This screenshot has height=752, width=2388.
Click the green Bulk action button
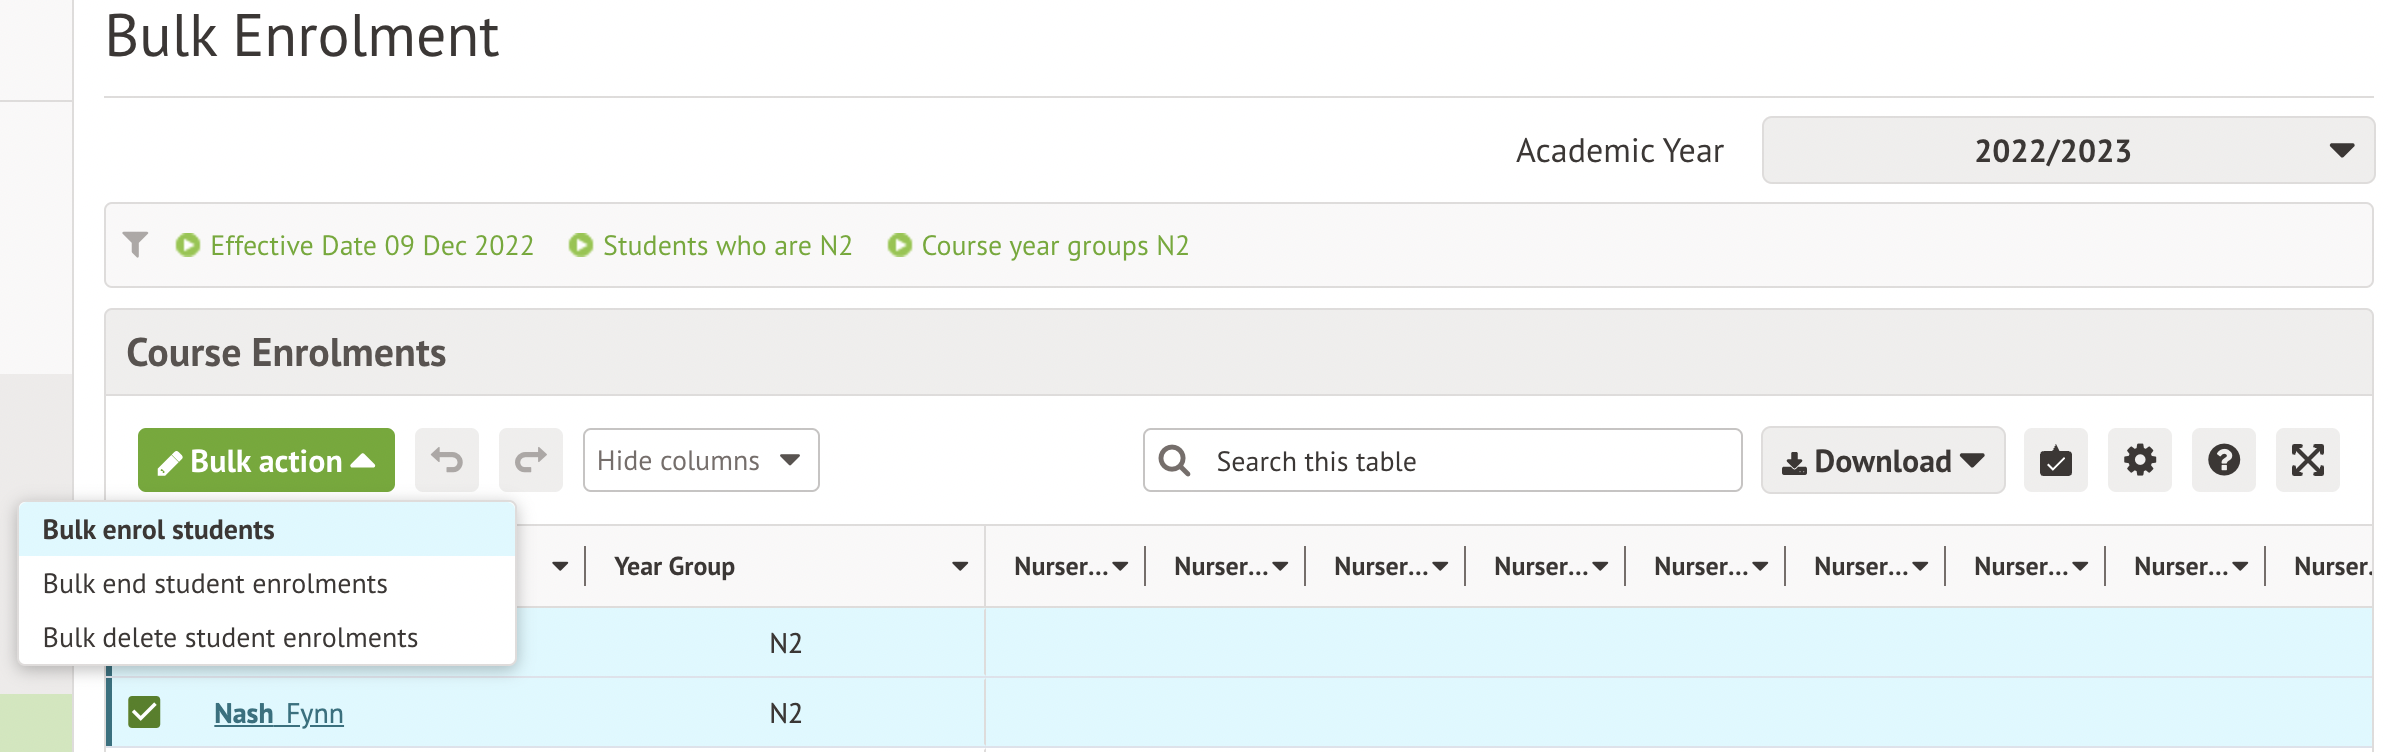pos(266,460)
